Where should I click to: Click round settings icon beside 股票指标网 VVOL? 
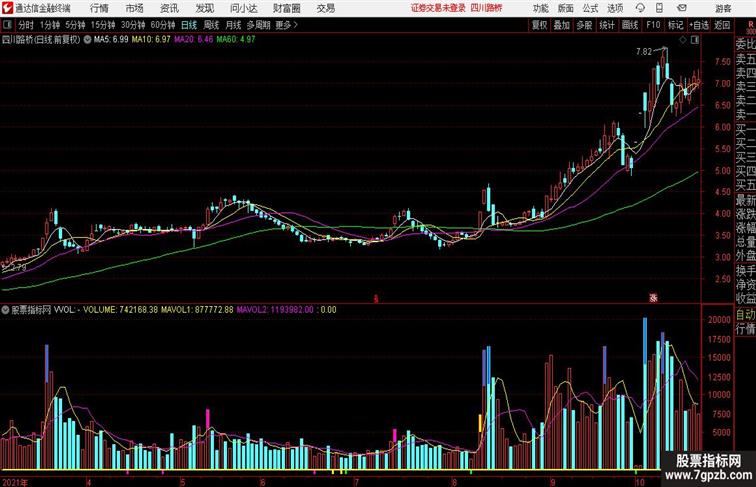coord(5,310)
